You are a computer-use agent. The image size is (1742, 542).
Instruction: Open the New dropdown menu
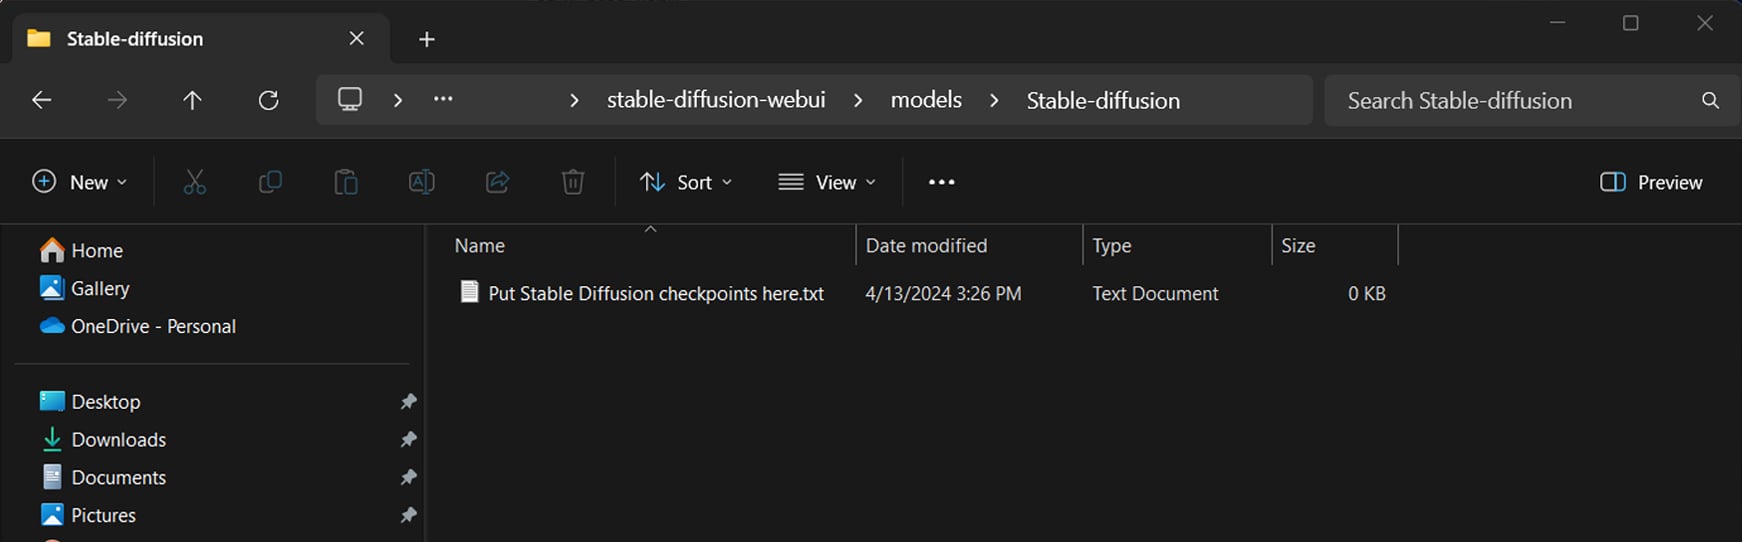pos(80,182)
